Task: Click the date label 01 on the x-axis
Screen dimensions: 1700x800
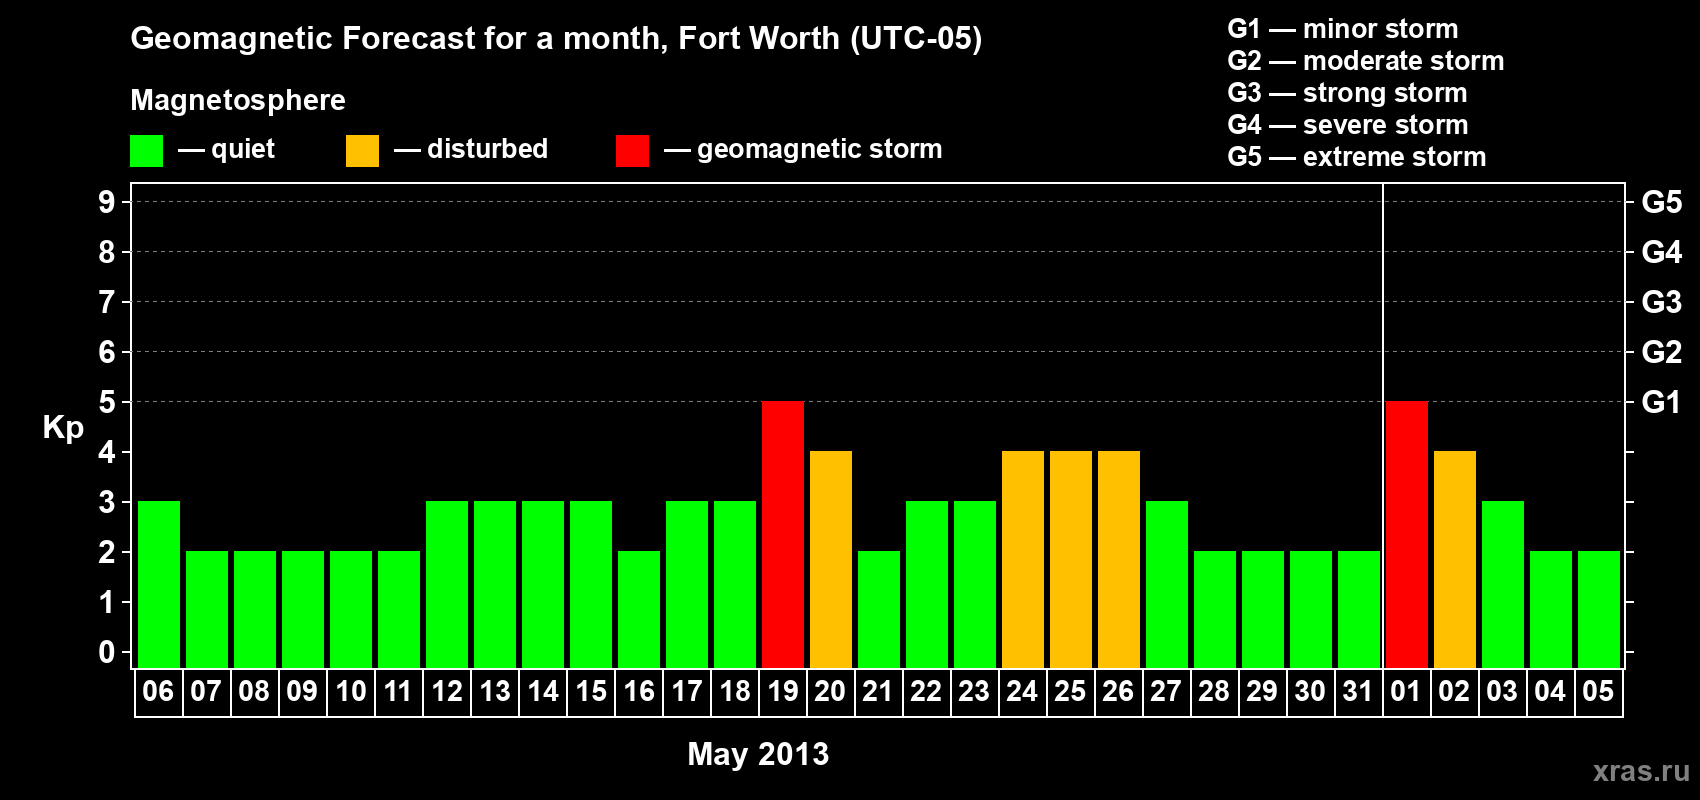Action: point(1406,692)
